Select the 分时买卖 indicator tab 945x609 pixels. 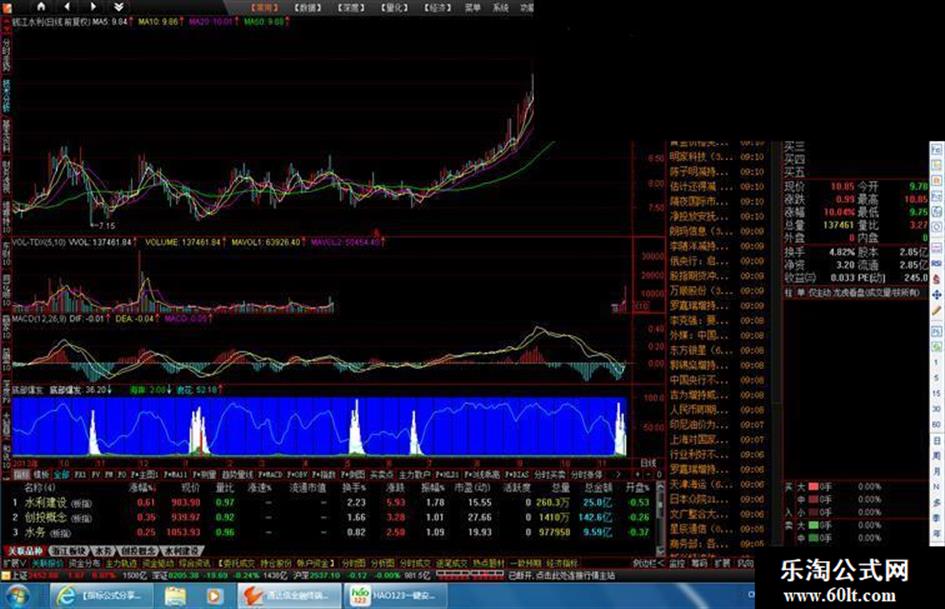point(549,475)
